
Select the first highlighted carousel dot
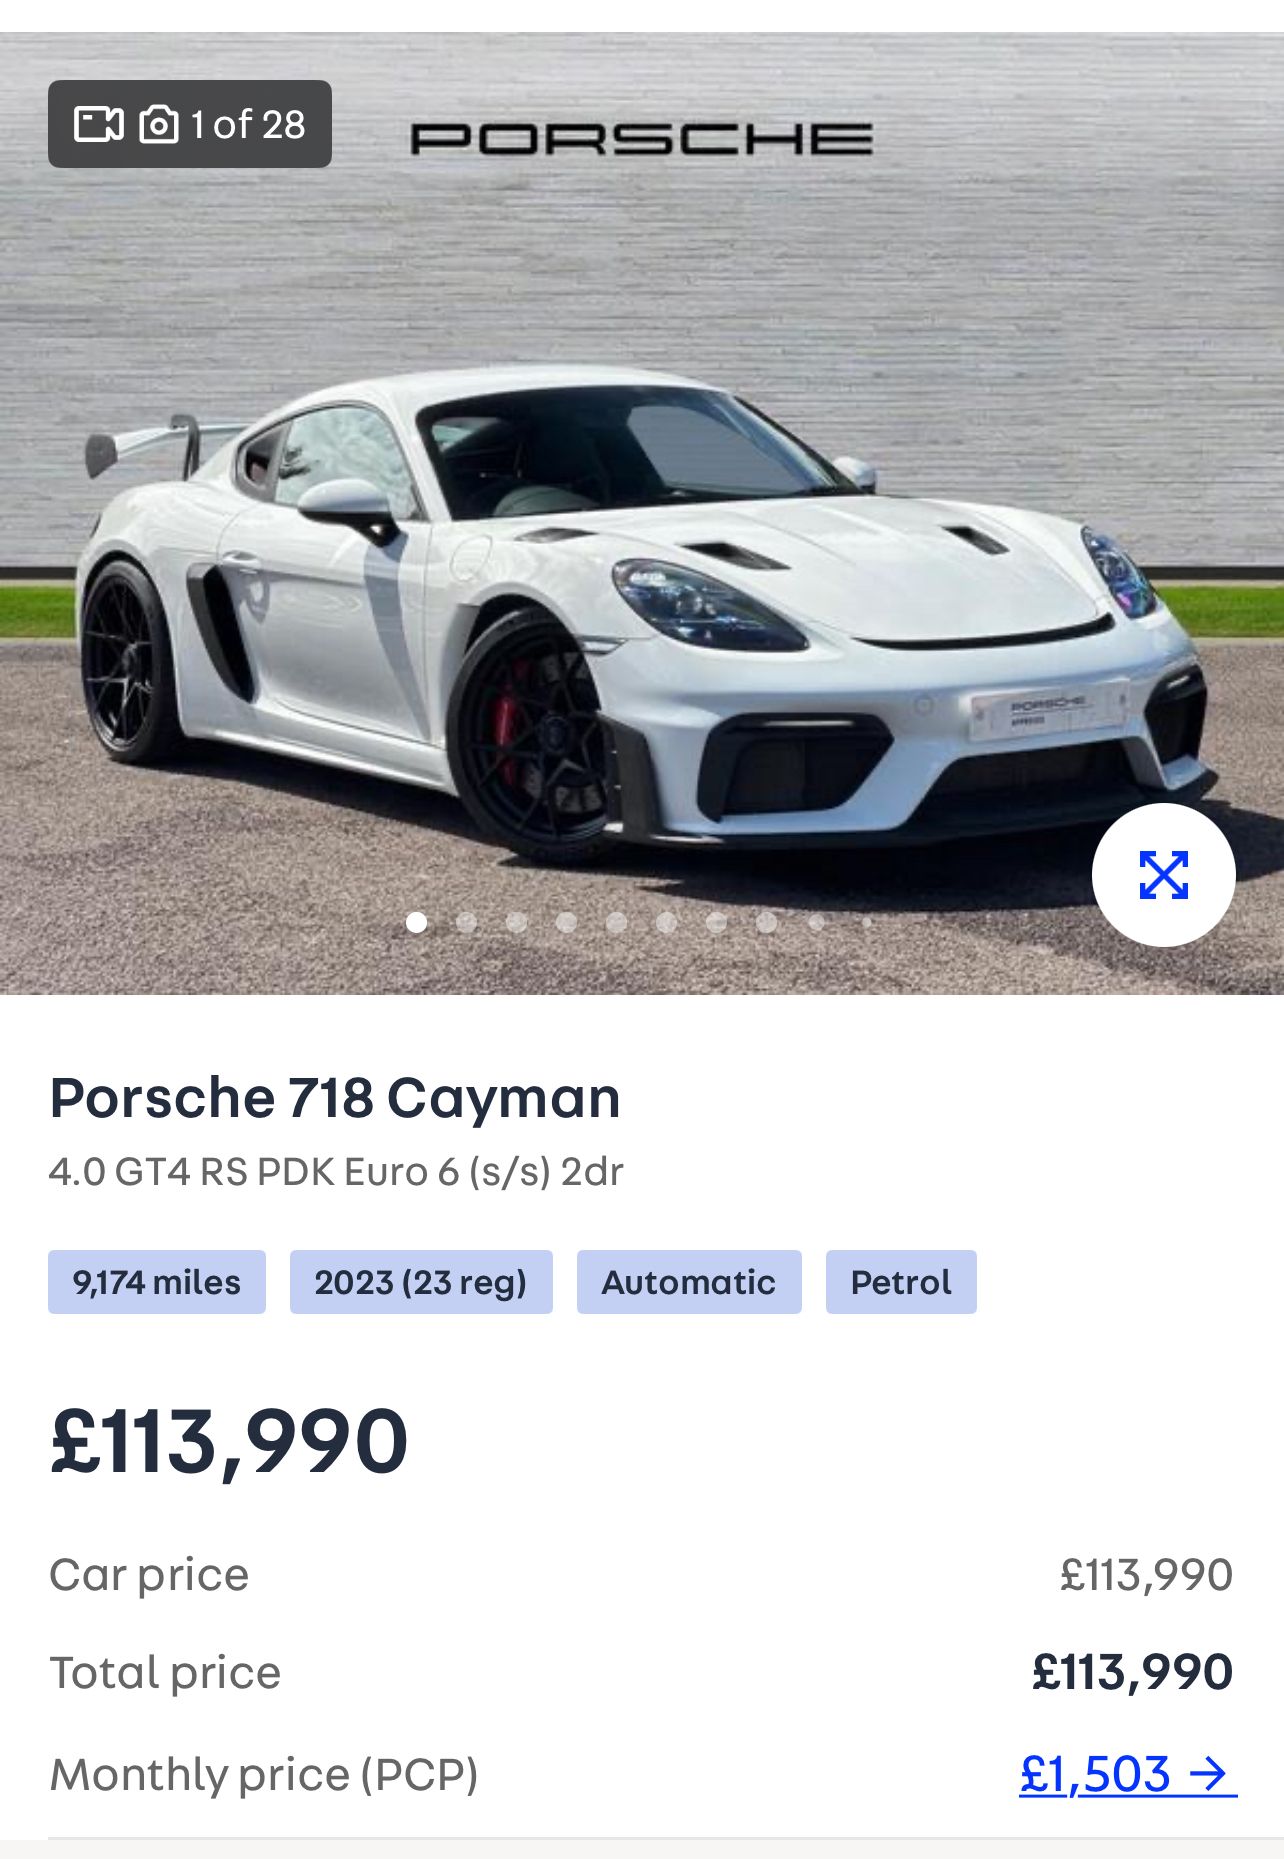417,922
